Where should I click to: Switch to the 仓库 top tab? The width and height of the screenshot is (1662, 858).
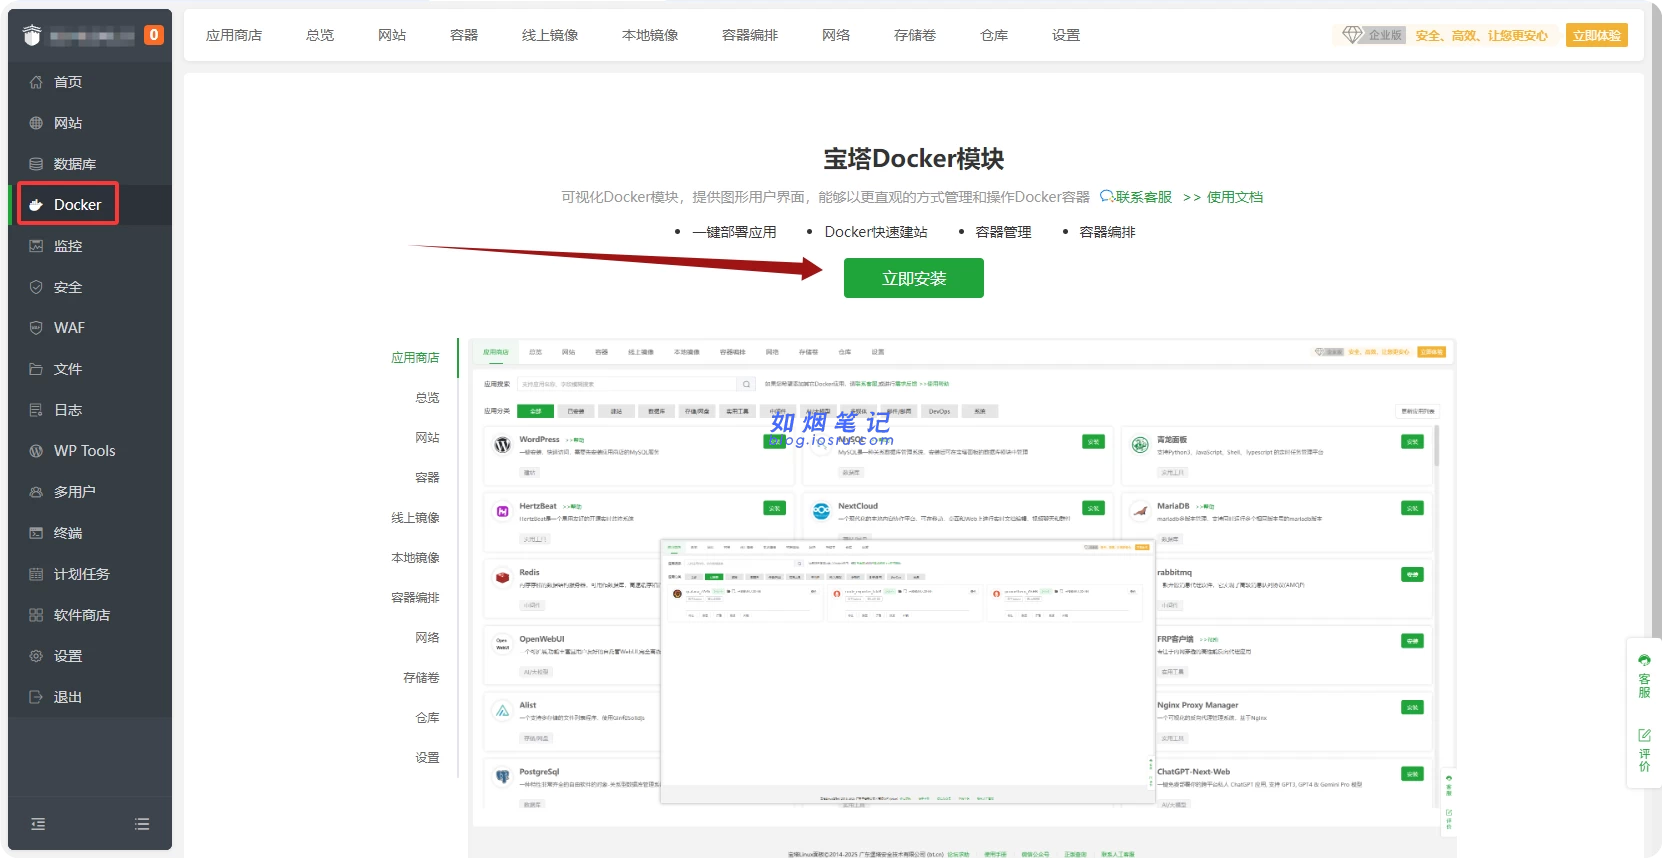pos(994,35)
